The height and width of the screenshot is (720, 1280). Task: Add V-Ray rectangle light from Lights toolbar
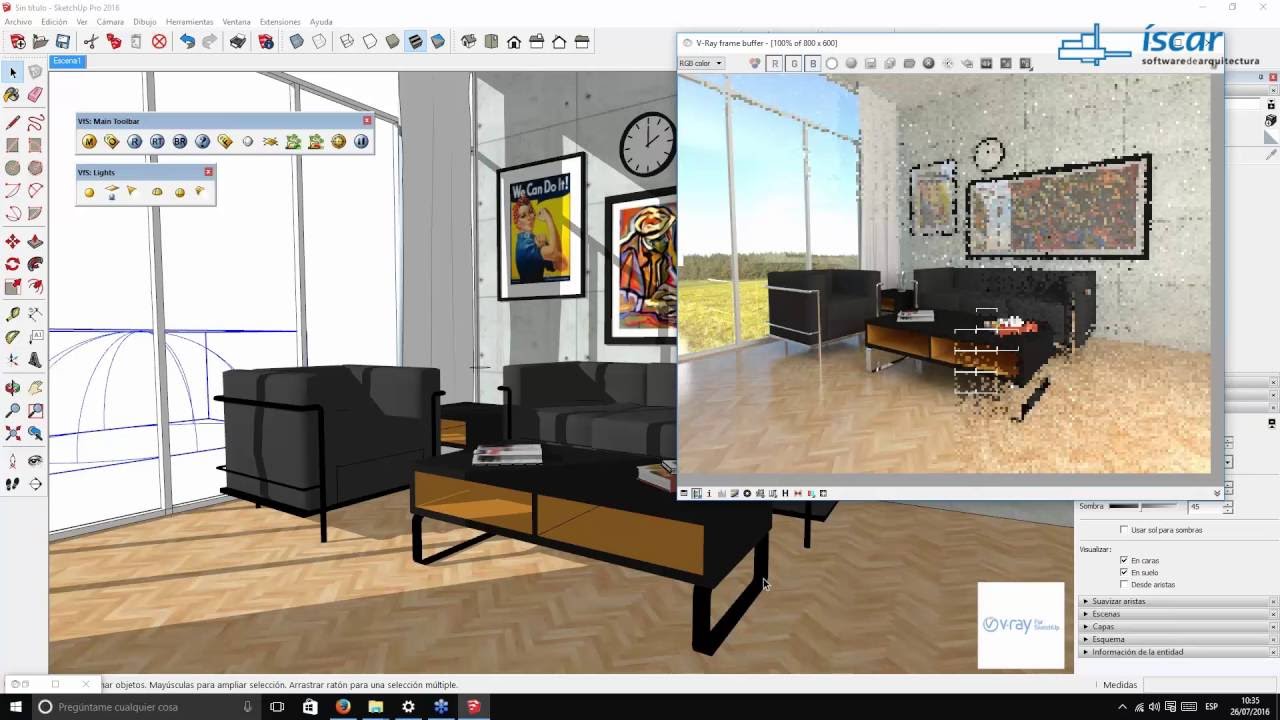[112, 192]
